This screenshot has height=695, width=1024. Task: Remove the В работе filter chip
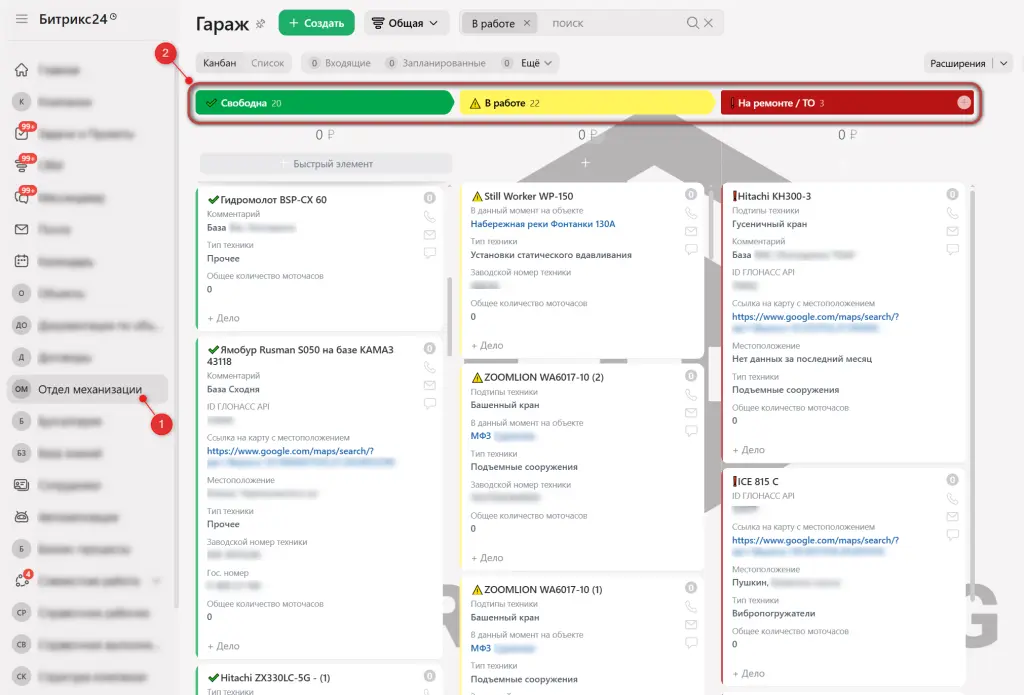(x=527, y=23)
